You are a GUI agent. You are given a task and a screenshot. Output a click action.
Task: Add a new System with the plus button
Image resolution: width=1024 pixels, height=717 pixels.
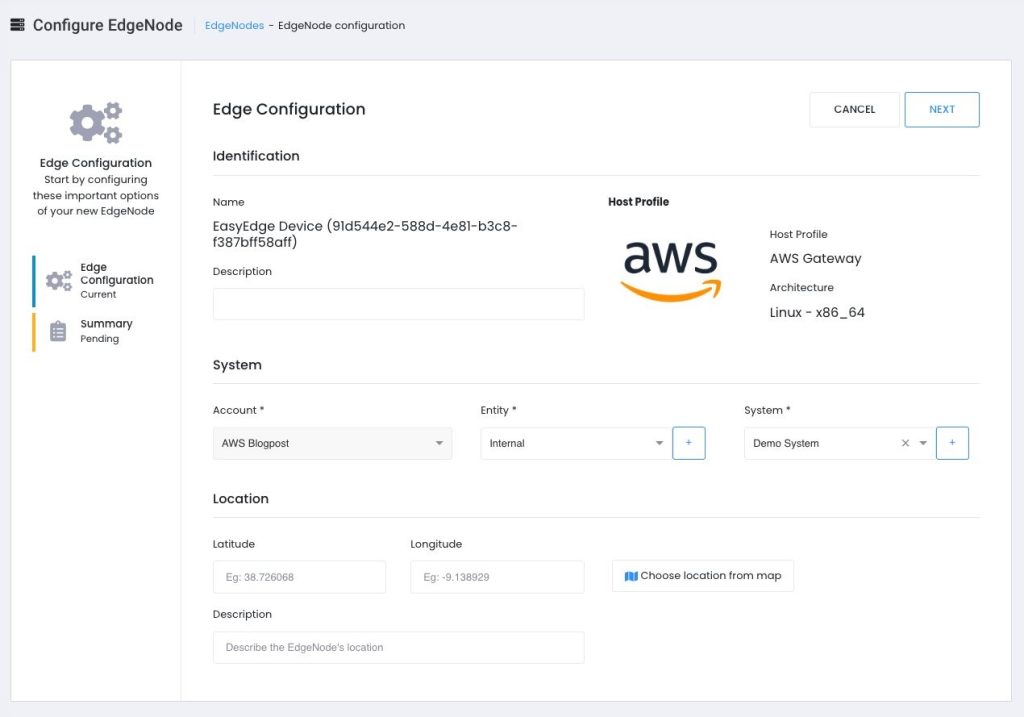pos(952,443)
